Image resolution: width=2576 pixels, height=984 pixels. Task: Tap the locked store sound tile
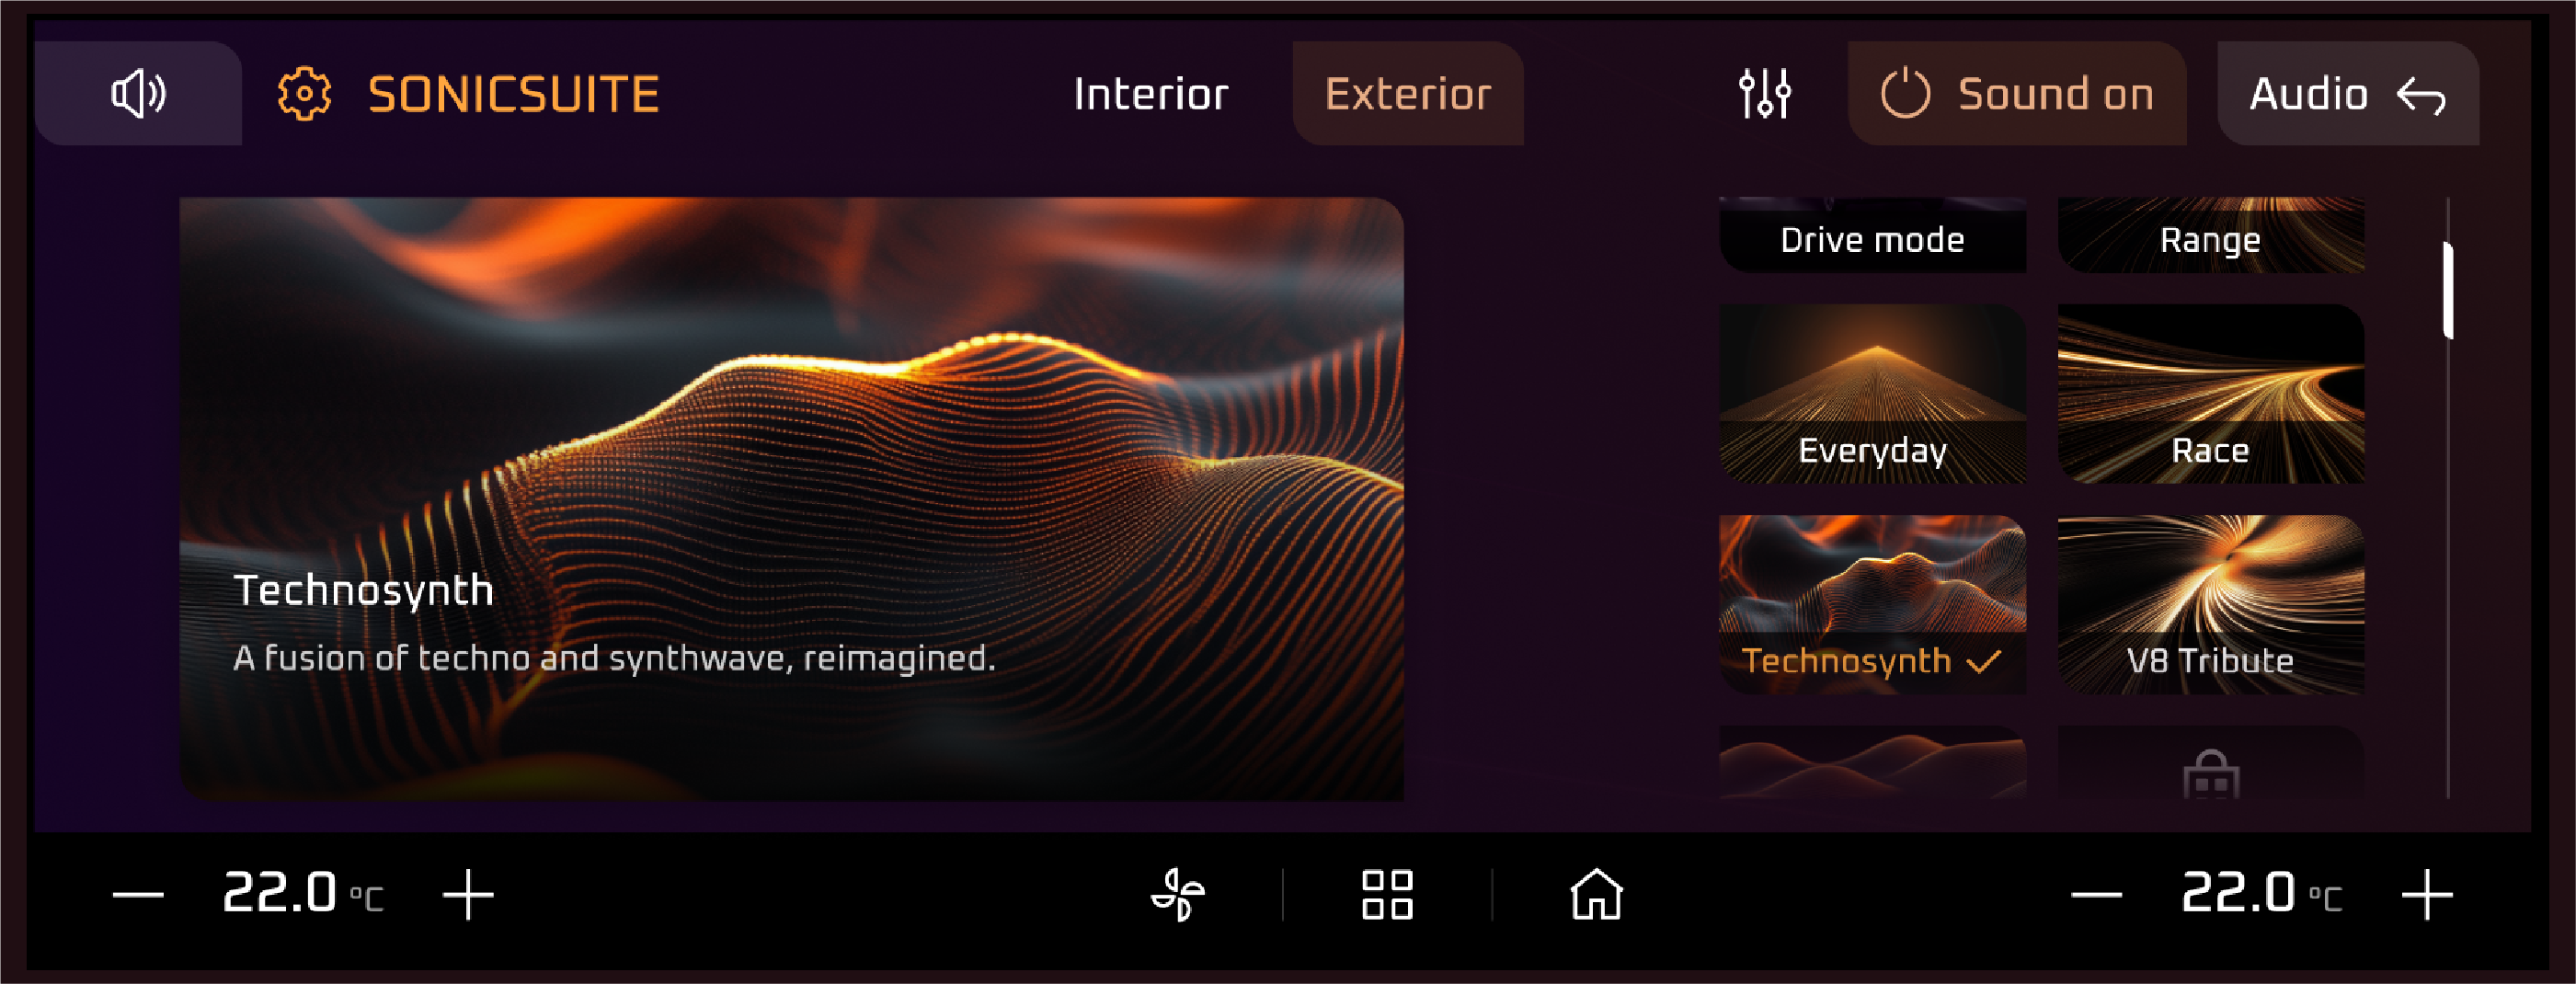pyautogui.click(x=2211, y=762)
